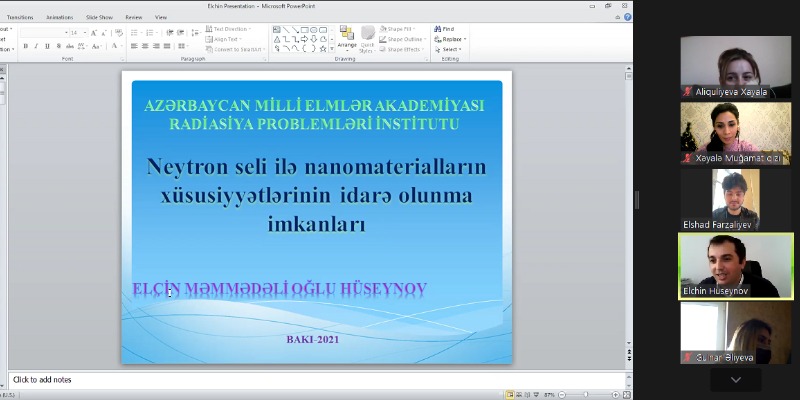Open the font size dropdown

pyautogui.click(x=84, y=33)
